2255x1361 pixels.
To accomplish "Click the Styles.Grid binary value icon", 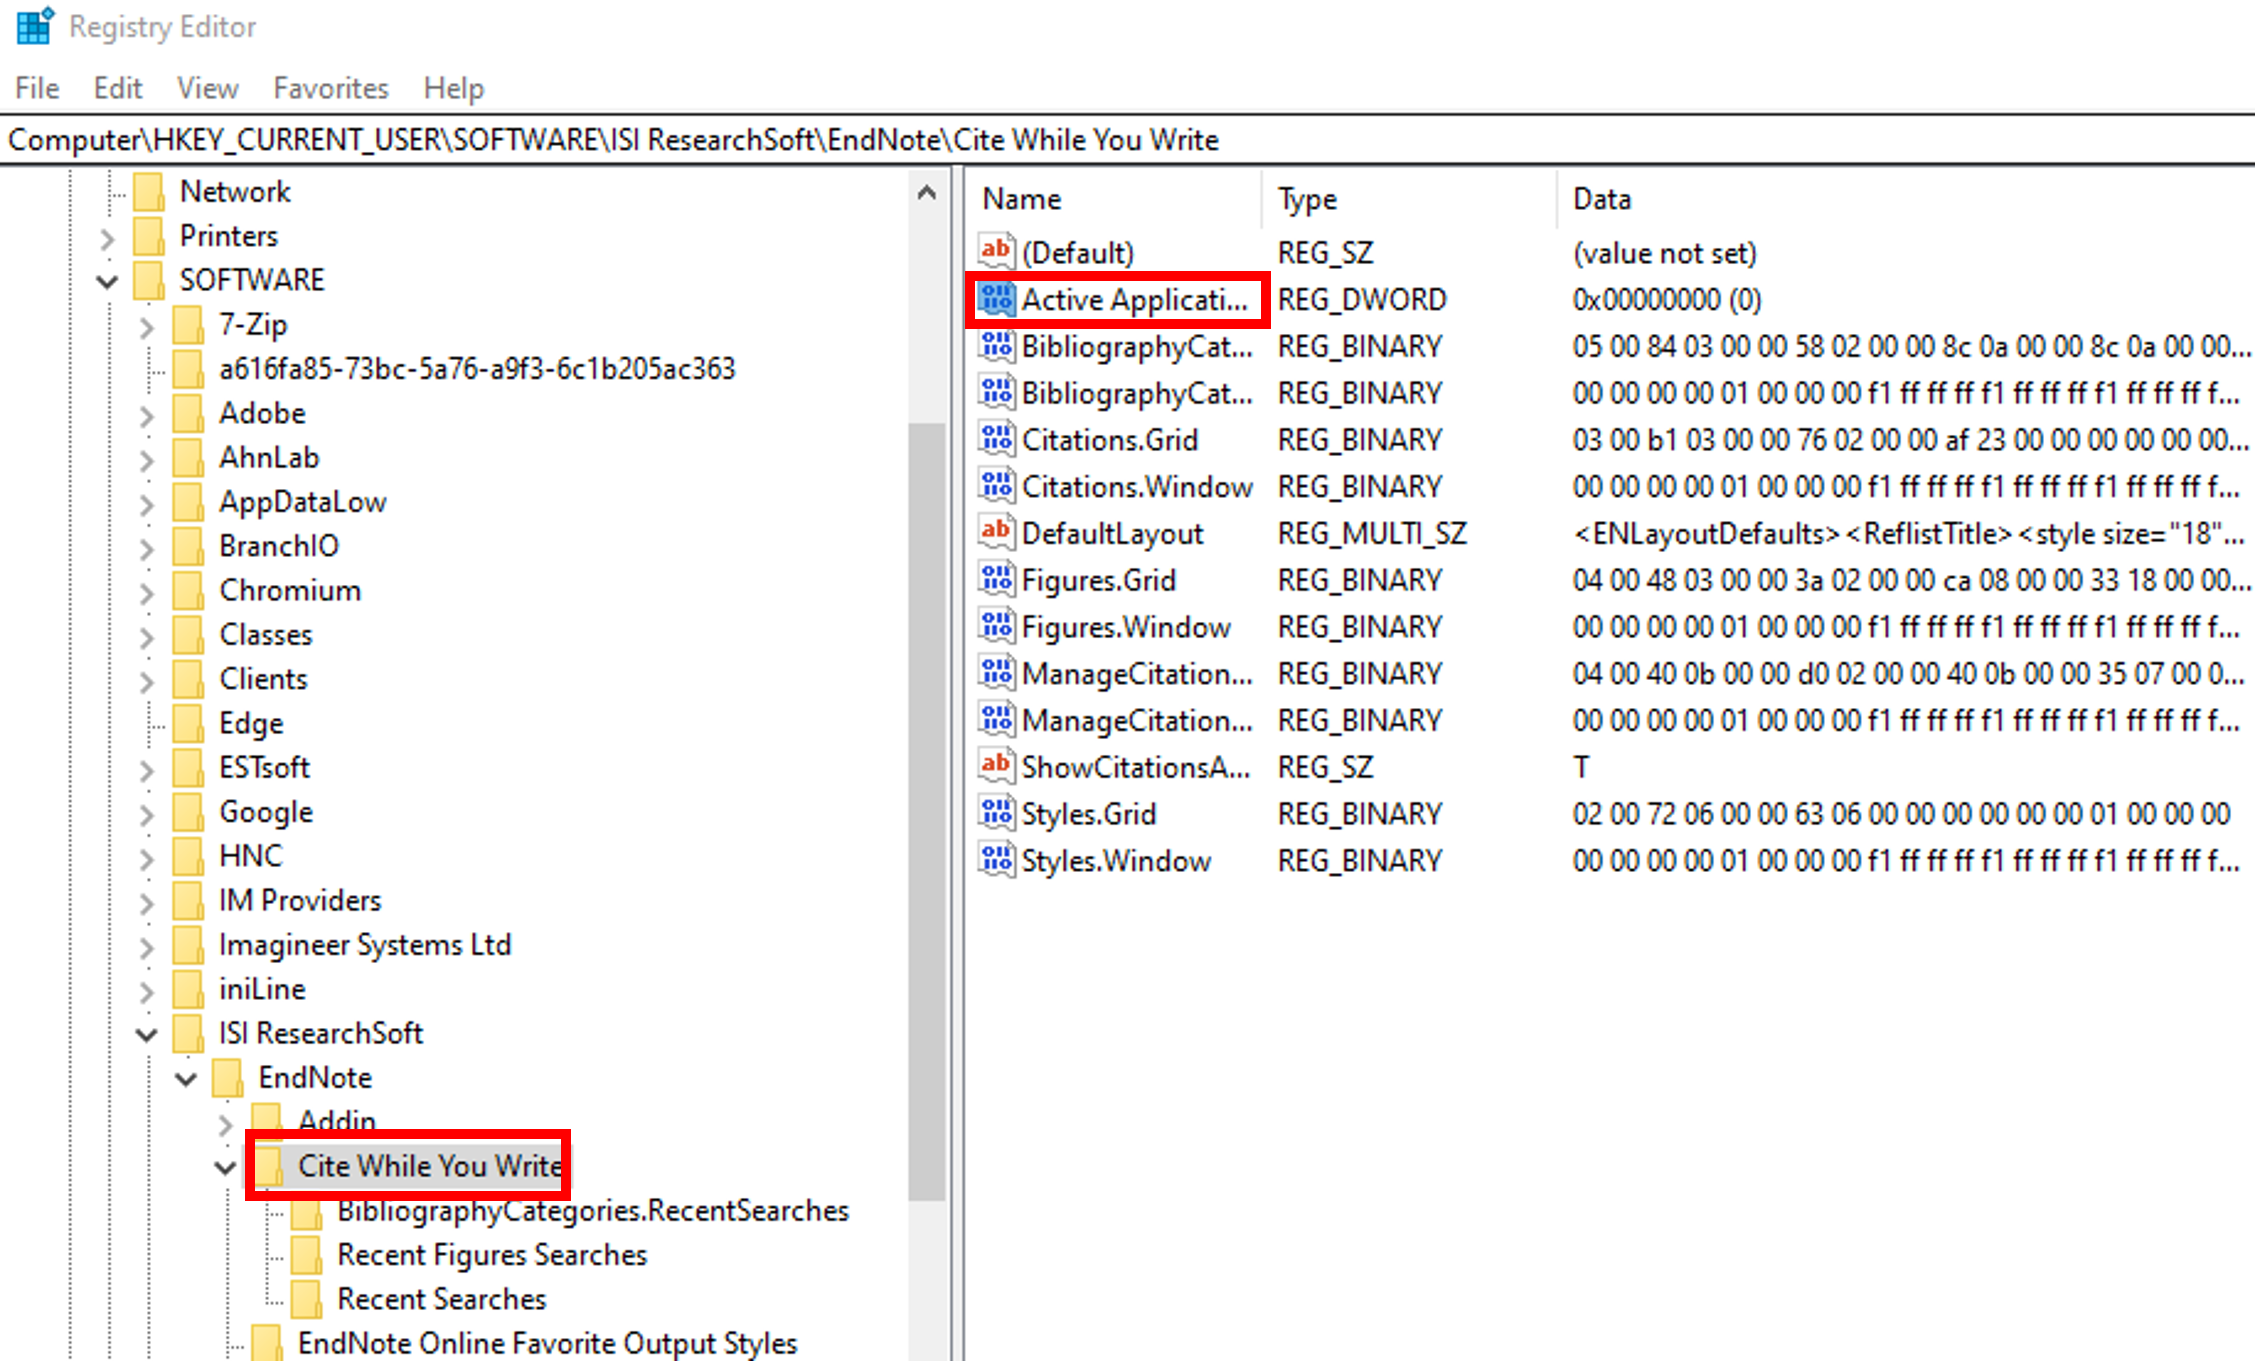I will tap(997, 813).
